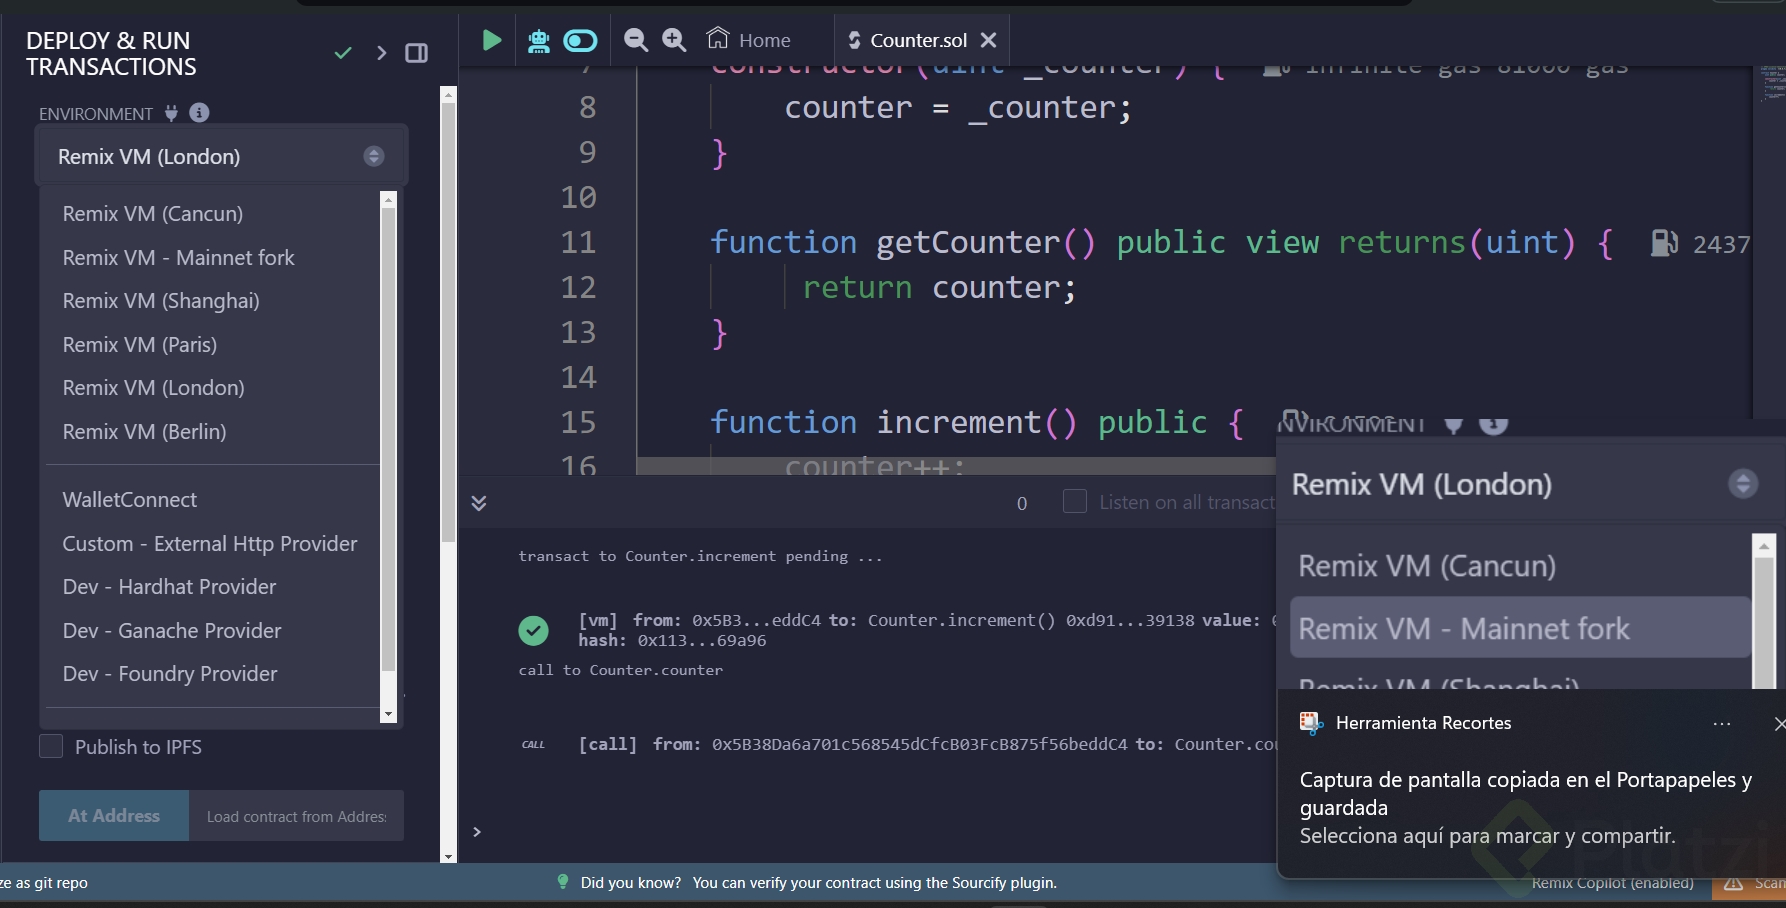This screenshot has width=1786, height=908.
Task: Choose Dev - Hardhat Provider
Action: (170, 587)
